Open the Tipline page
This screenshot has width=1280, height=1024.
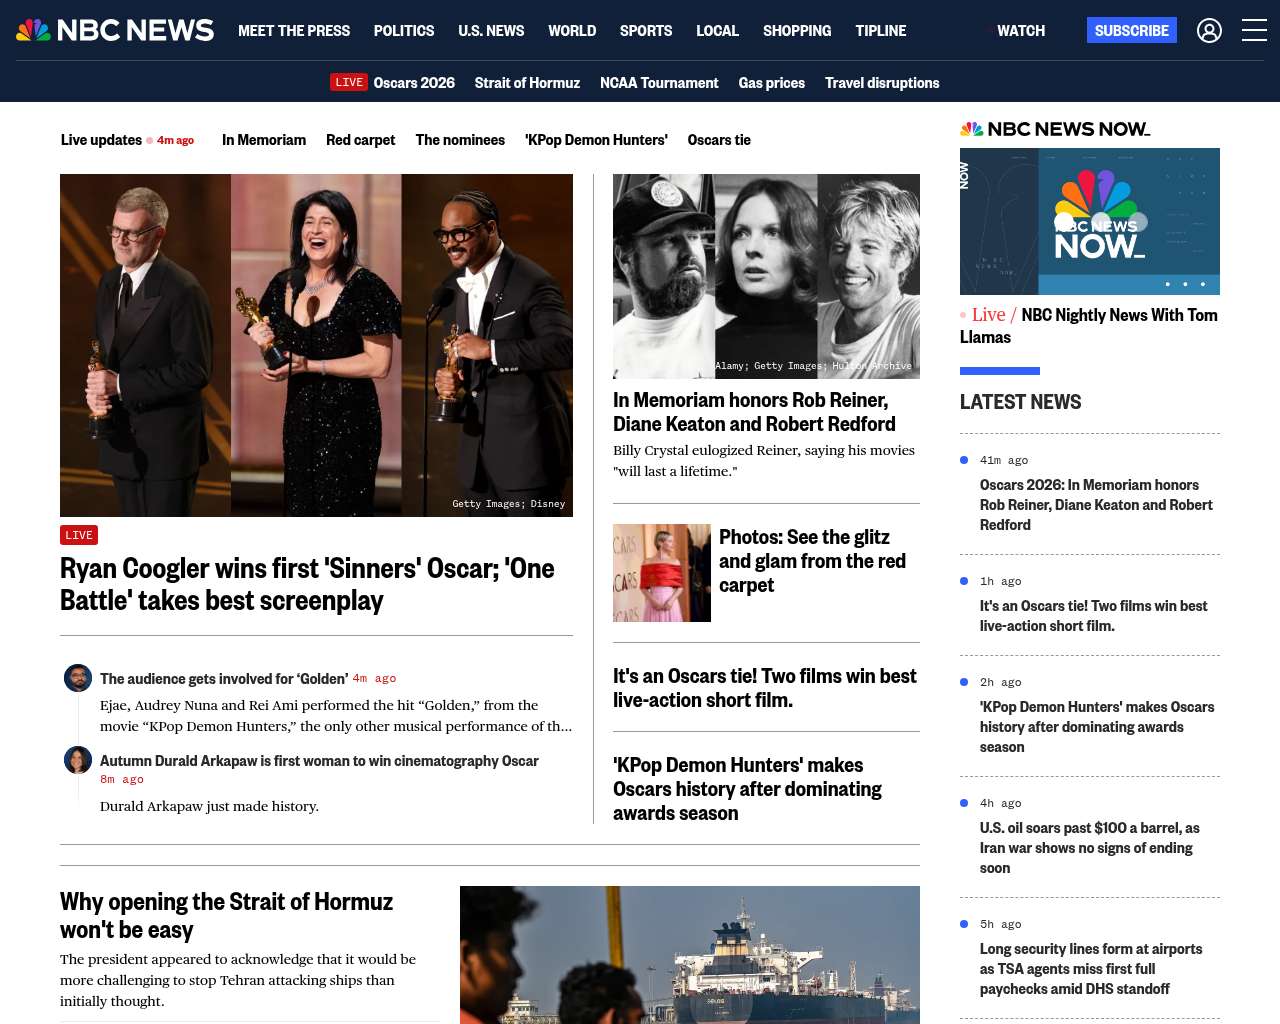click(x=881, y=31)
